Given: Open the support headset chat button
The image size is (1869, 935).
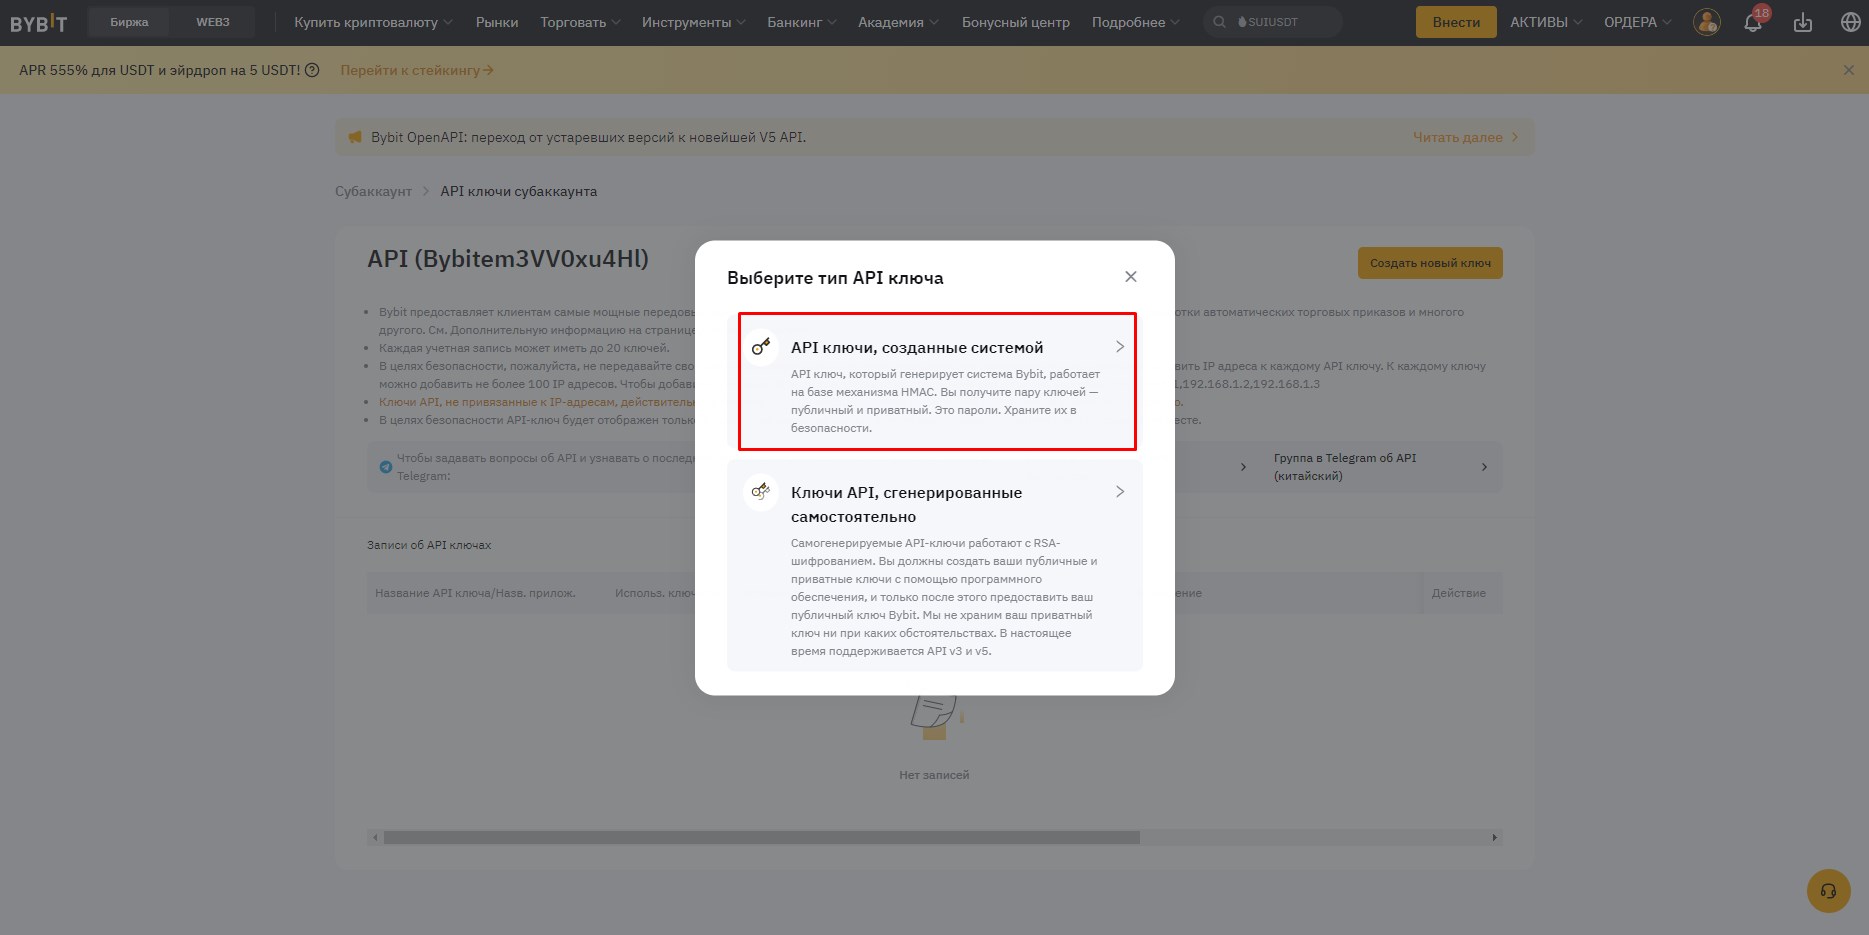Looking at the screenshot, I should click(1828, 891).
